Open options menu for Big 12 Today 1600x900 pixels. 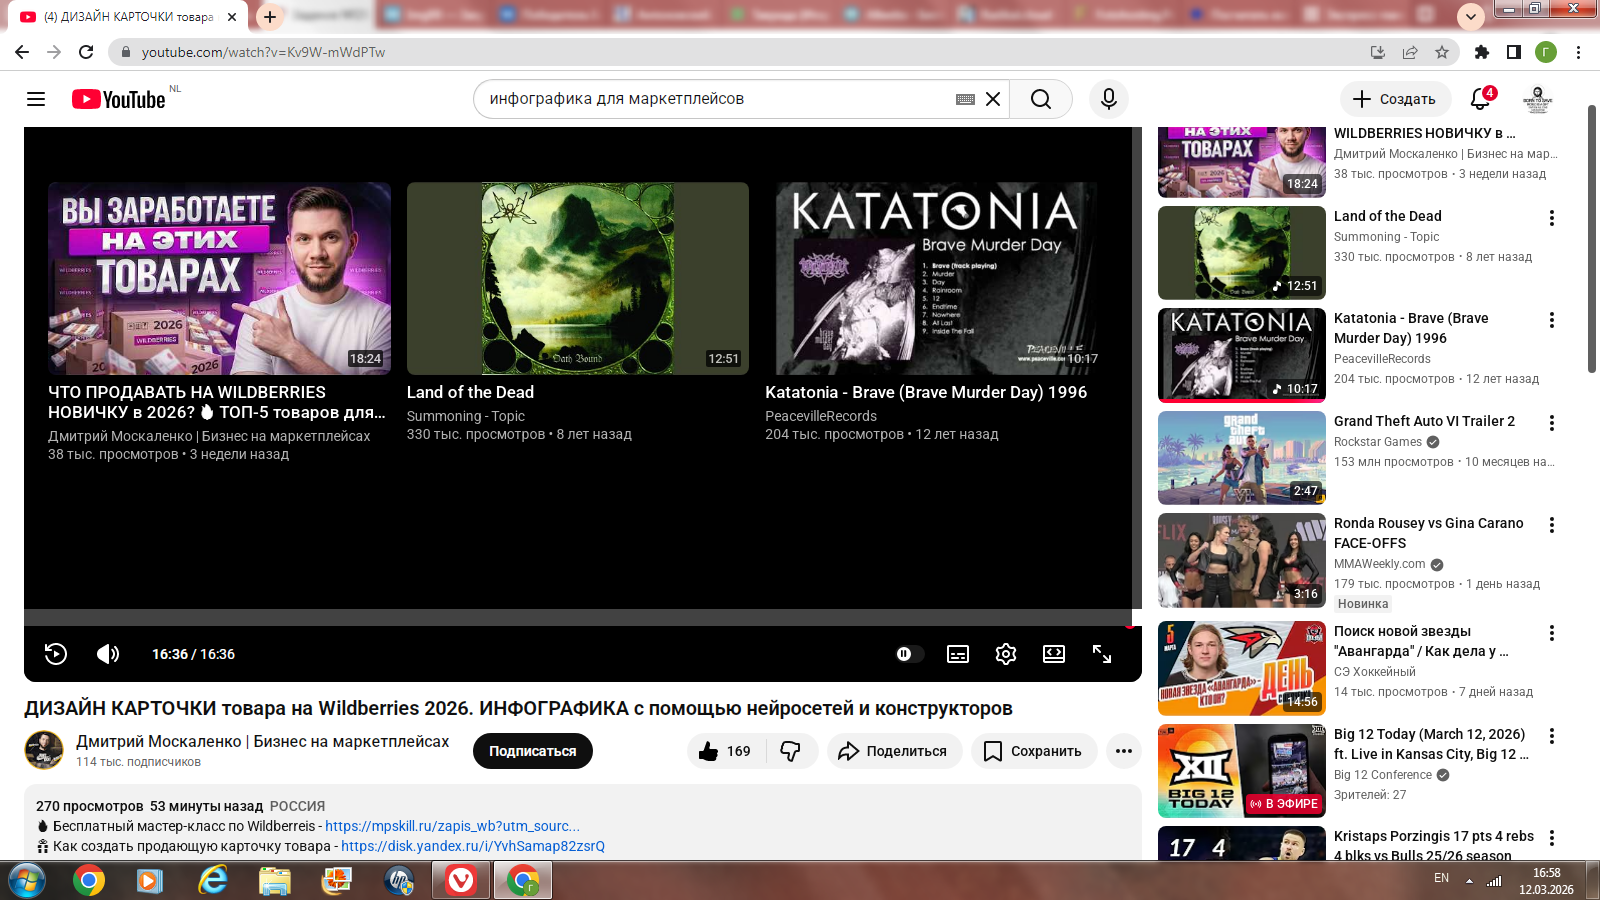pos(1552,736)
